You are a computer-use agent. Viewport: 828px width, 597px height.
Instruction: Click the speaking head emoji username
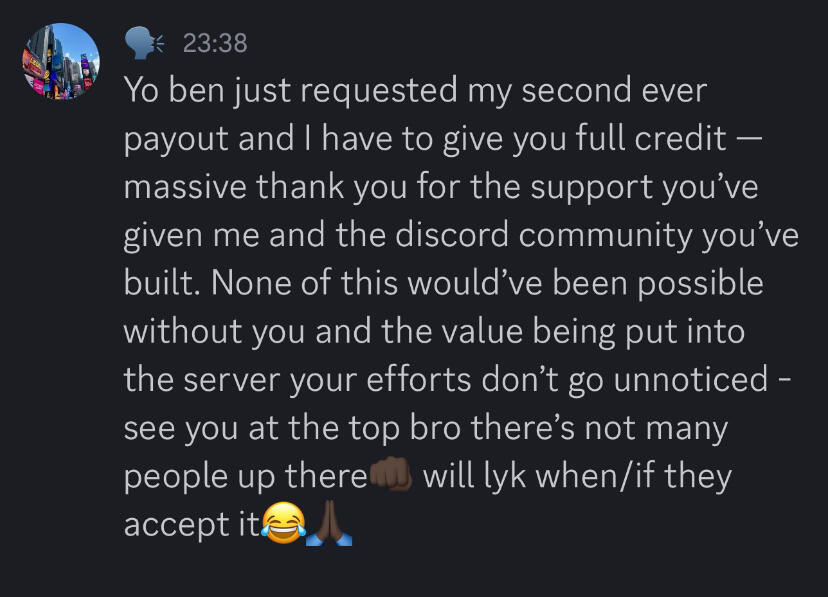coord(144,43)
